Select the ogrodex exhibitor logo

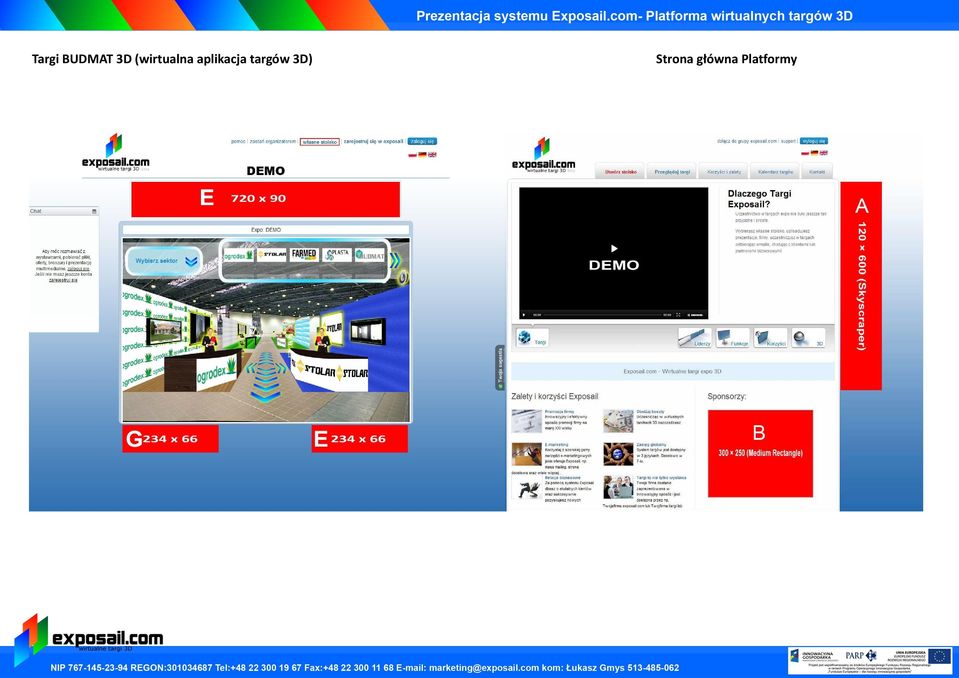pyautogui.click(x=238, y=254)
